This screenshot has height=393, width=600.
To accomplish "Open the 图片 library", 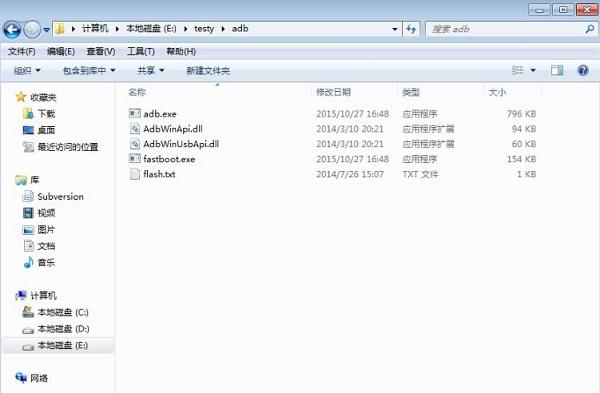I will 46,230.
